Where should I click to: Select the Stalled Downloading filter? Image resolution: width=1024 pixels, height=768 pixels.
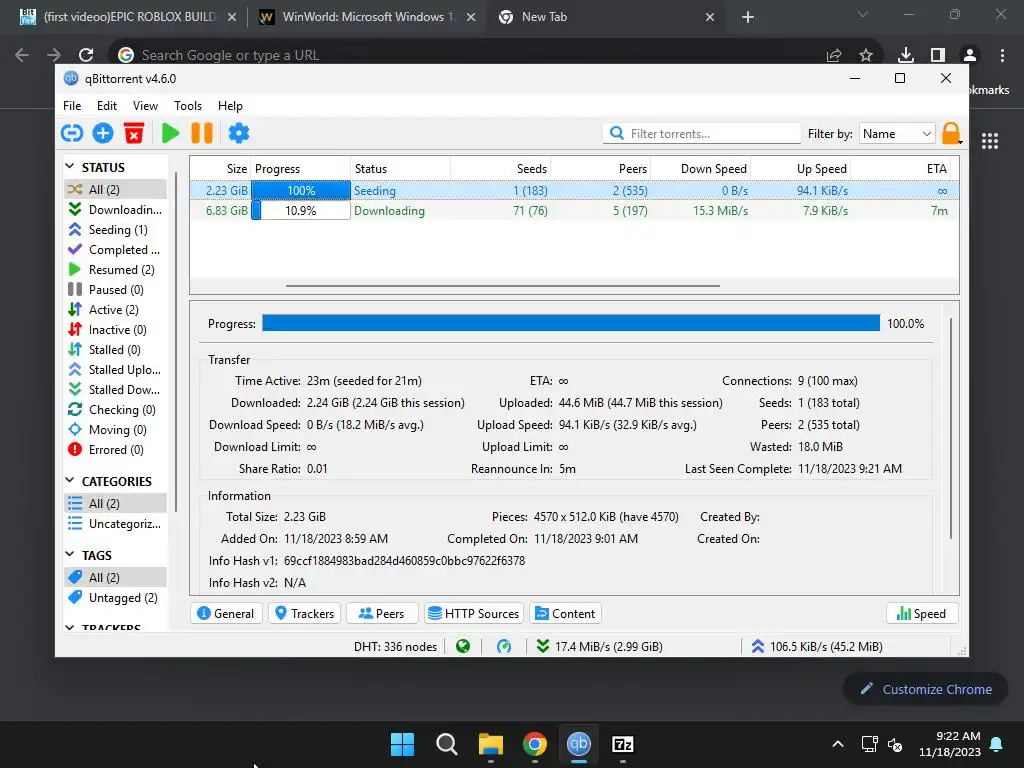click(115, 390)
